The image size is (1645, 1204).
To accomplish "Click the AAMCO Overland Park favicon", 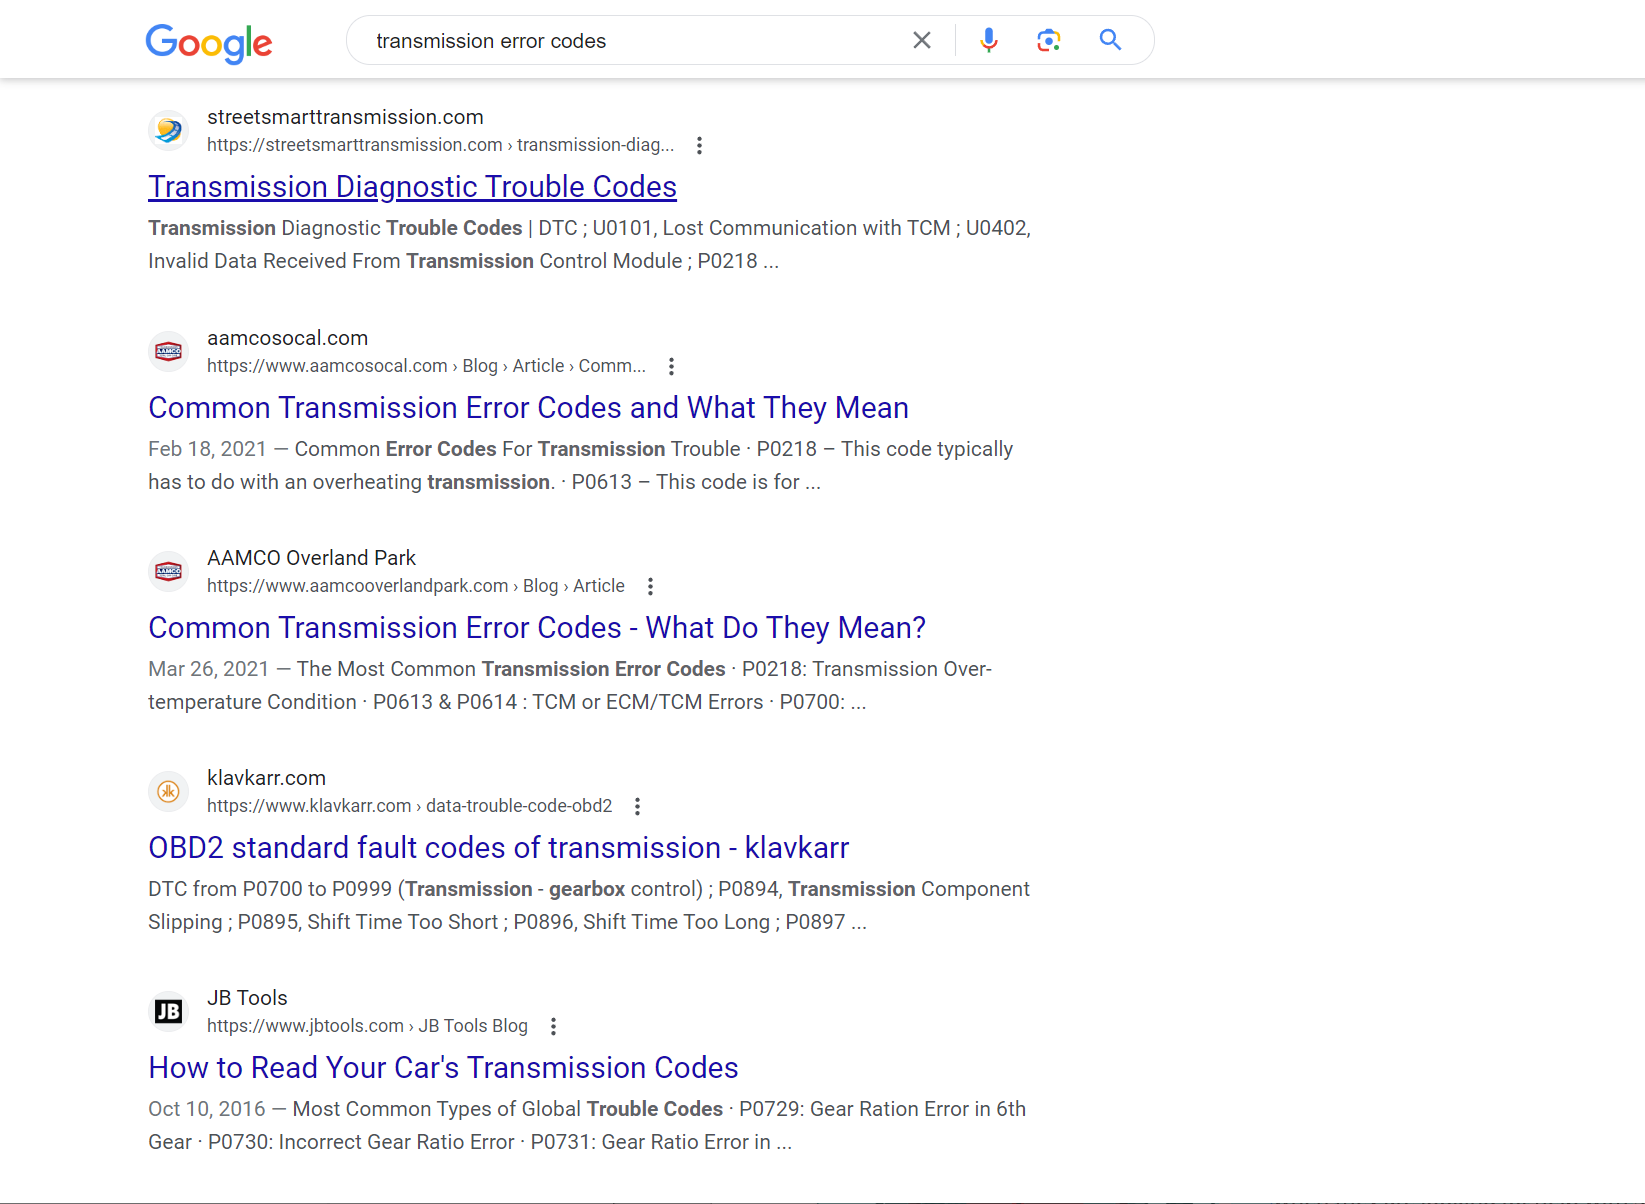I will click(169, 572).
